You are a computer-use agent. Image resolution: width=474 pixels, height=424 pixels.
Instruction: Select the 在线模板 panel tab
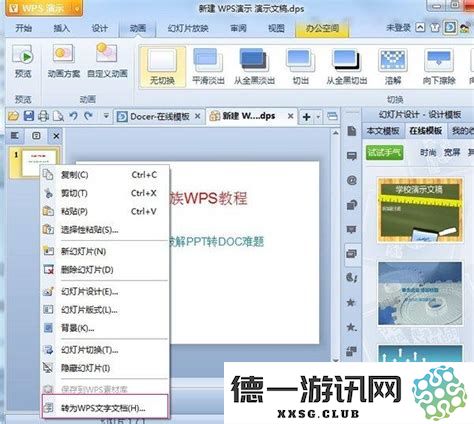point(426,131)
